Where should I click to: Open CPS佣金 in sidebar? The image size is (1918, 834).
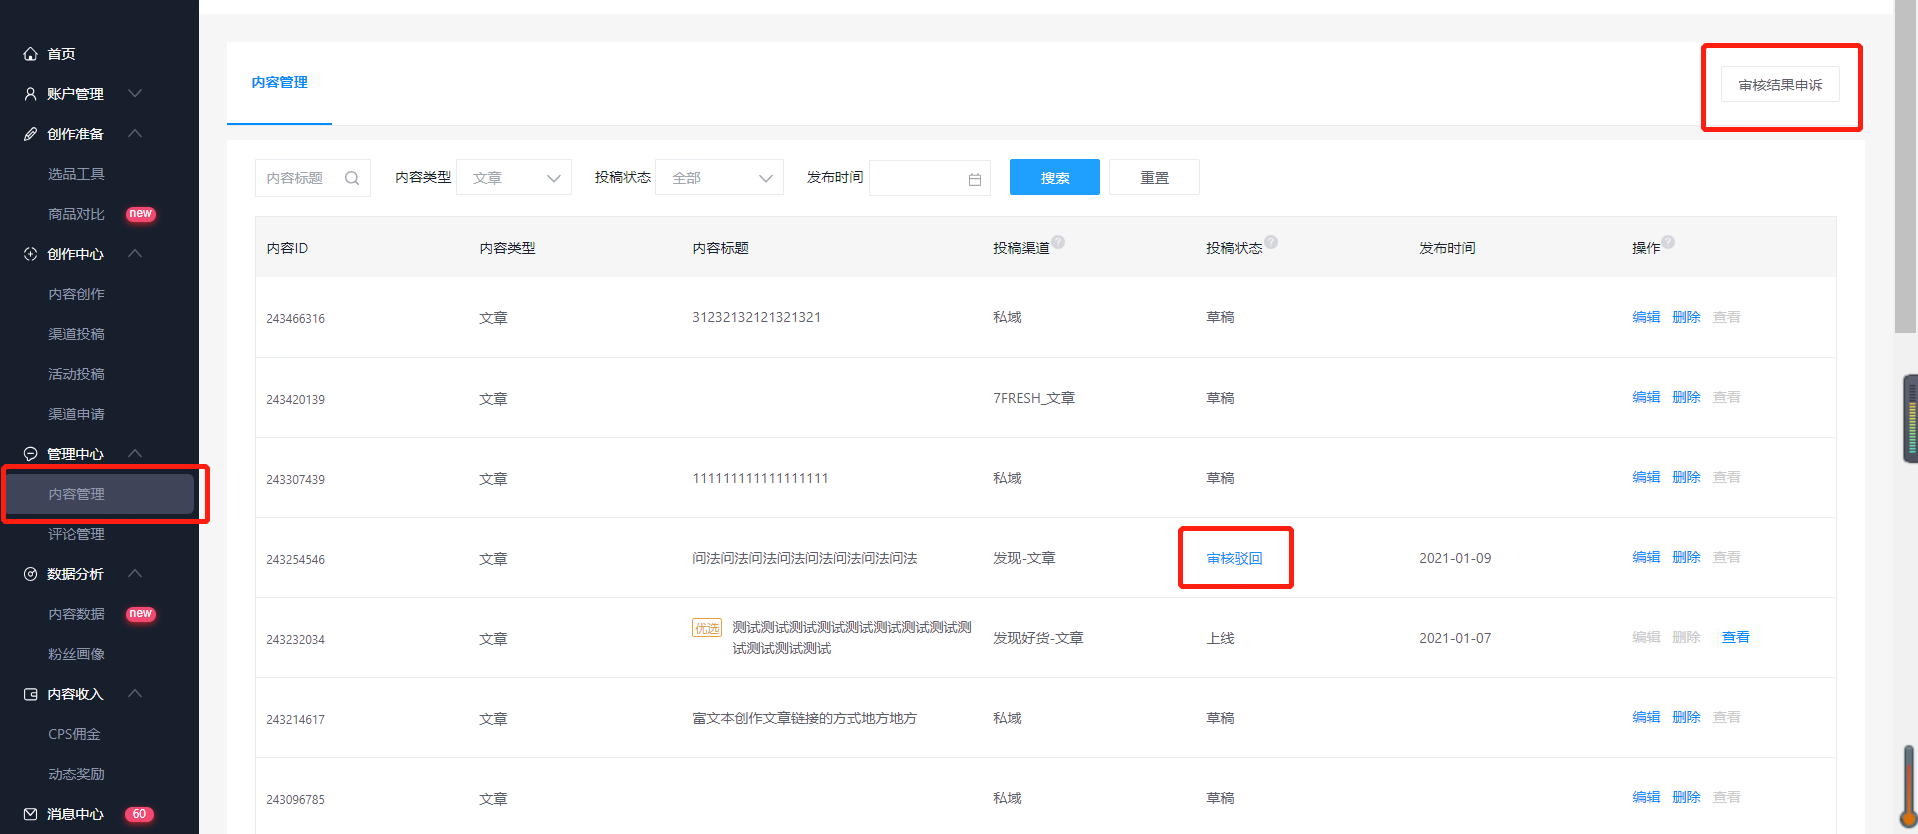[x=74, y=734]
